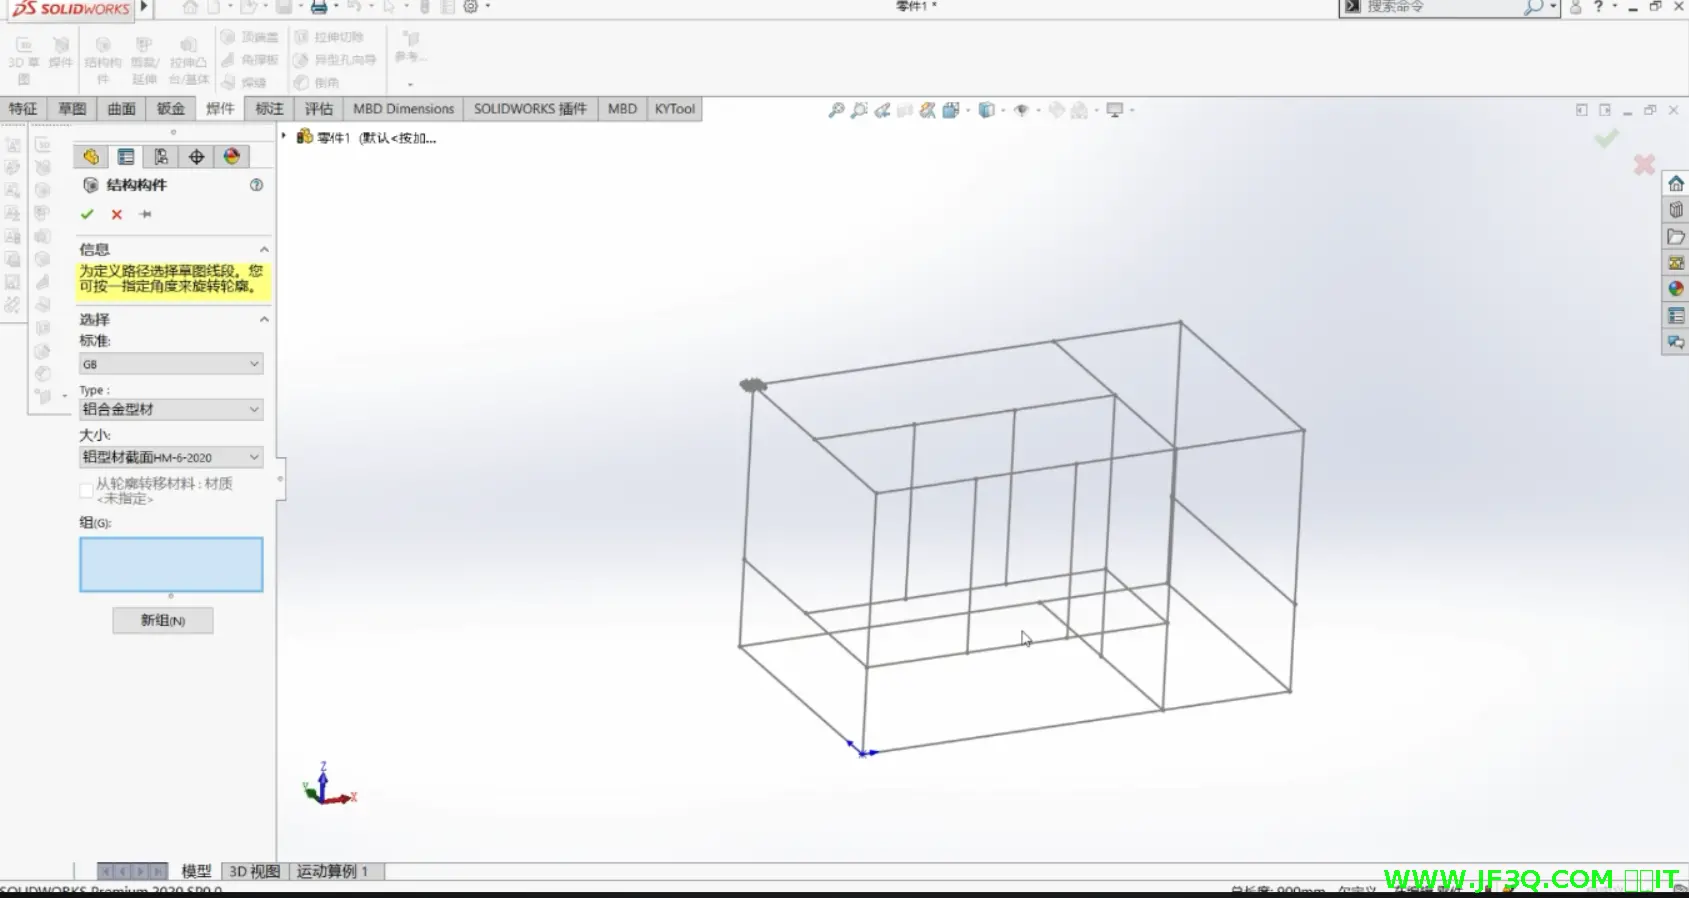The width and height of the screenshot is (1689, 898).
Task: Switch to the 运动算例 1 tab
Action: [332, 871]
